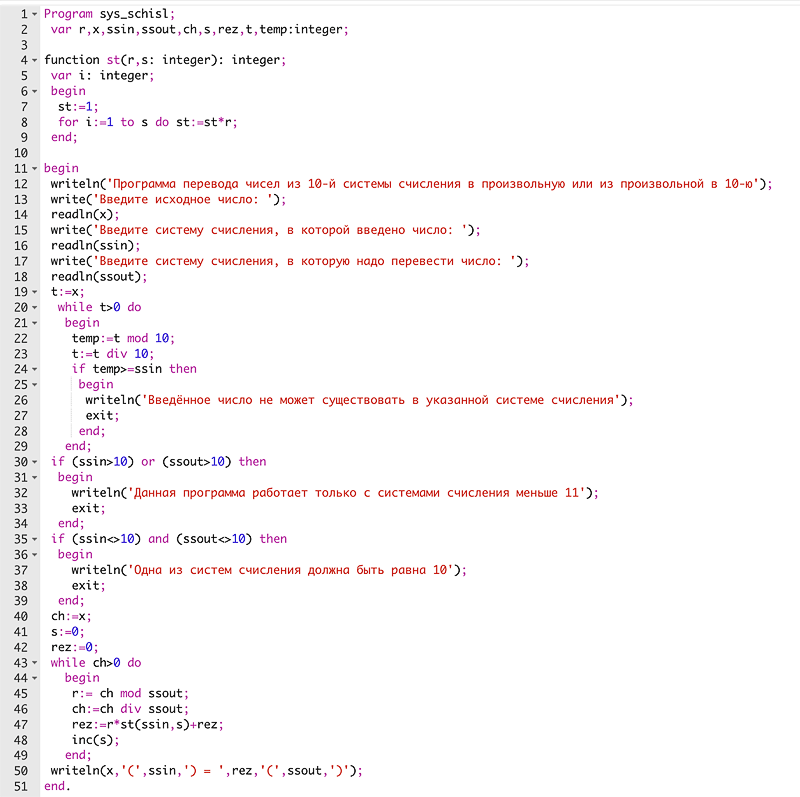Collapse the while ch>0 fold arrow, line 43

coord(35,663)
